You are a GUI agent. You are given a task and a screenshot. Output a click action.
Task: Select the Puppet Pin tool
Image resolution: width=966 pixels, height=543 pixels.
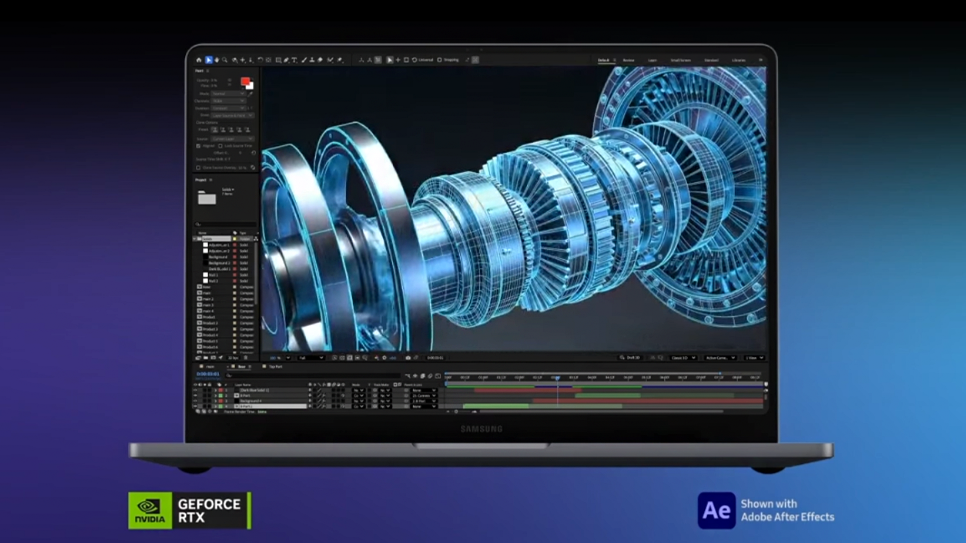(340, 60)
